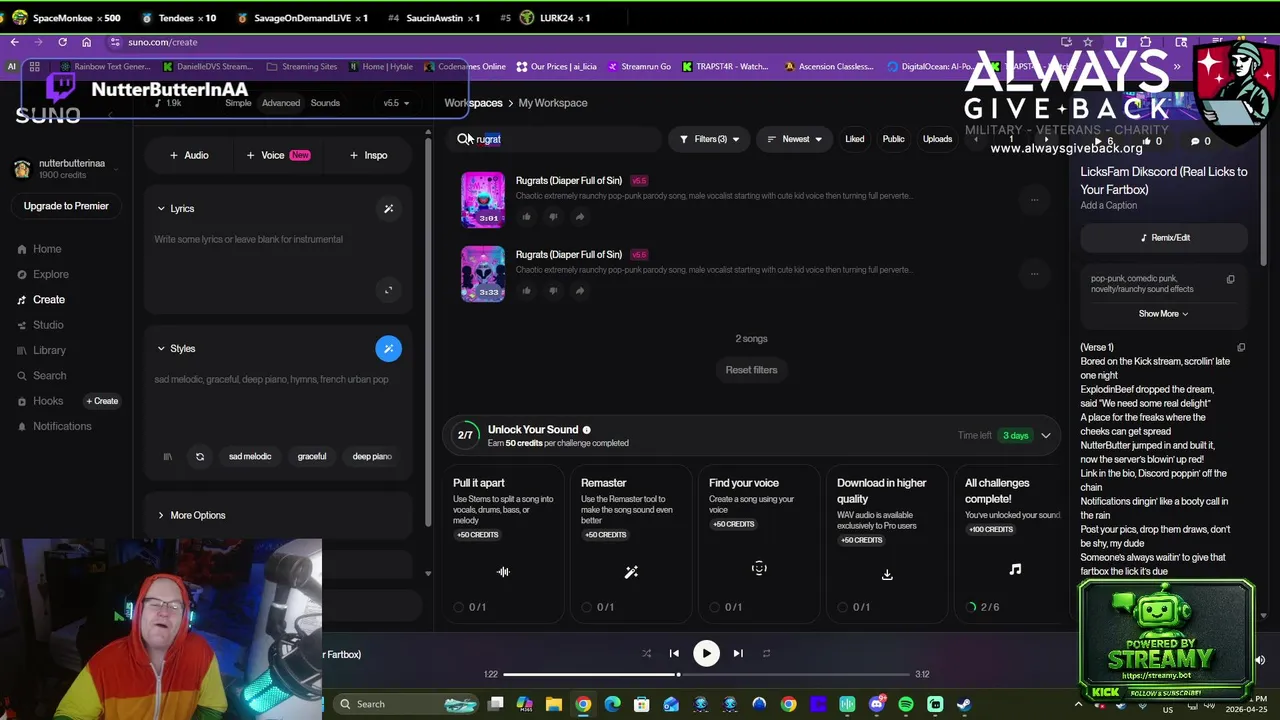Screen dimensions: 1280x720
Task: Click the stems waveform icon in Pull it apart
Action: (503, 572)
